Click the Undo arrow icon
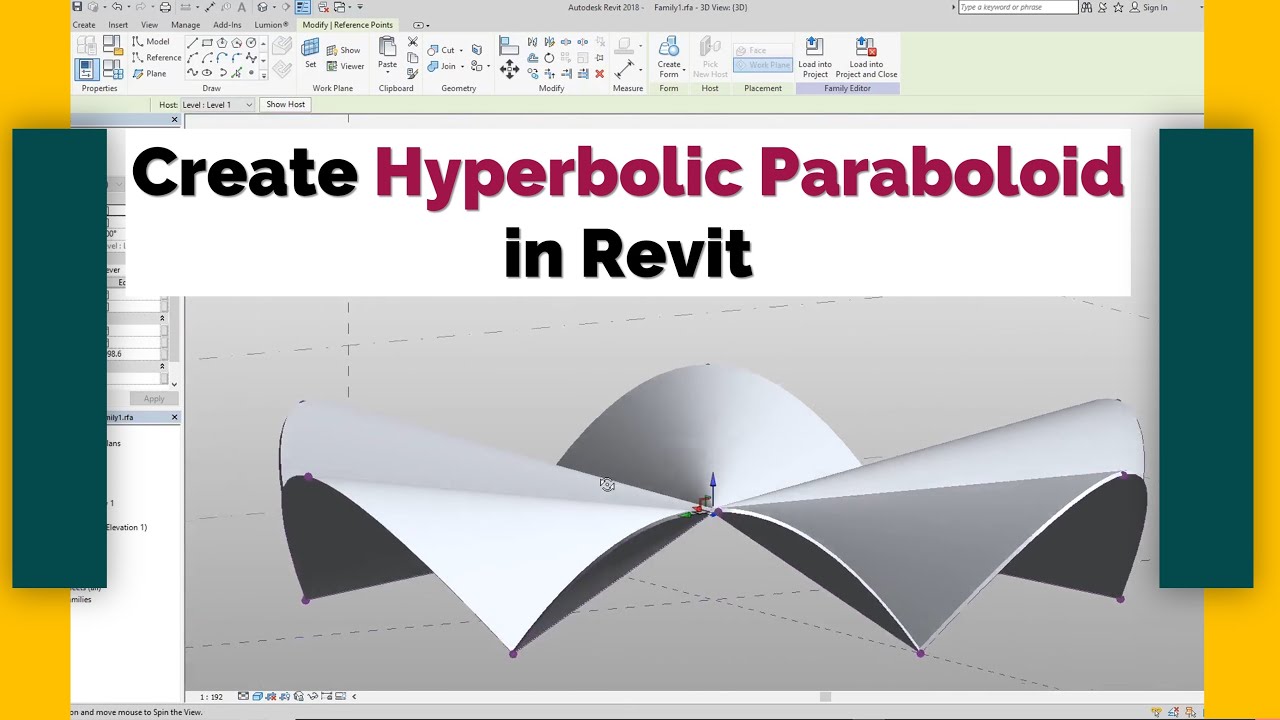This screenshot has width=1280, height=720. [117, 6]
